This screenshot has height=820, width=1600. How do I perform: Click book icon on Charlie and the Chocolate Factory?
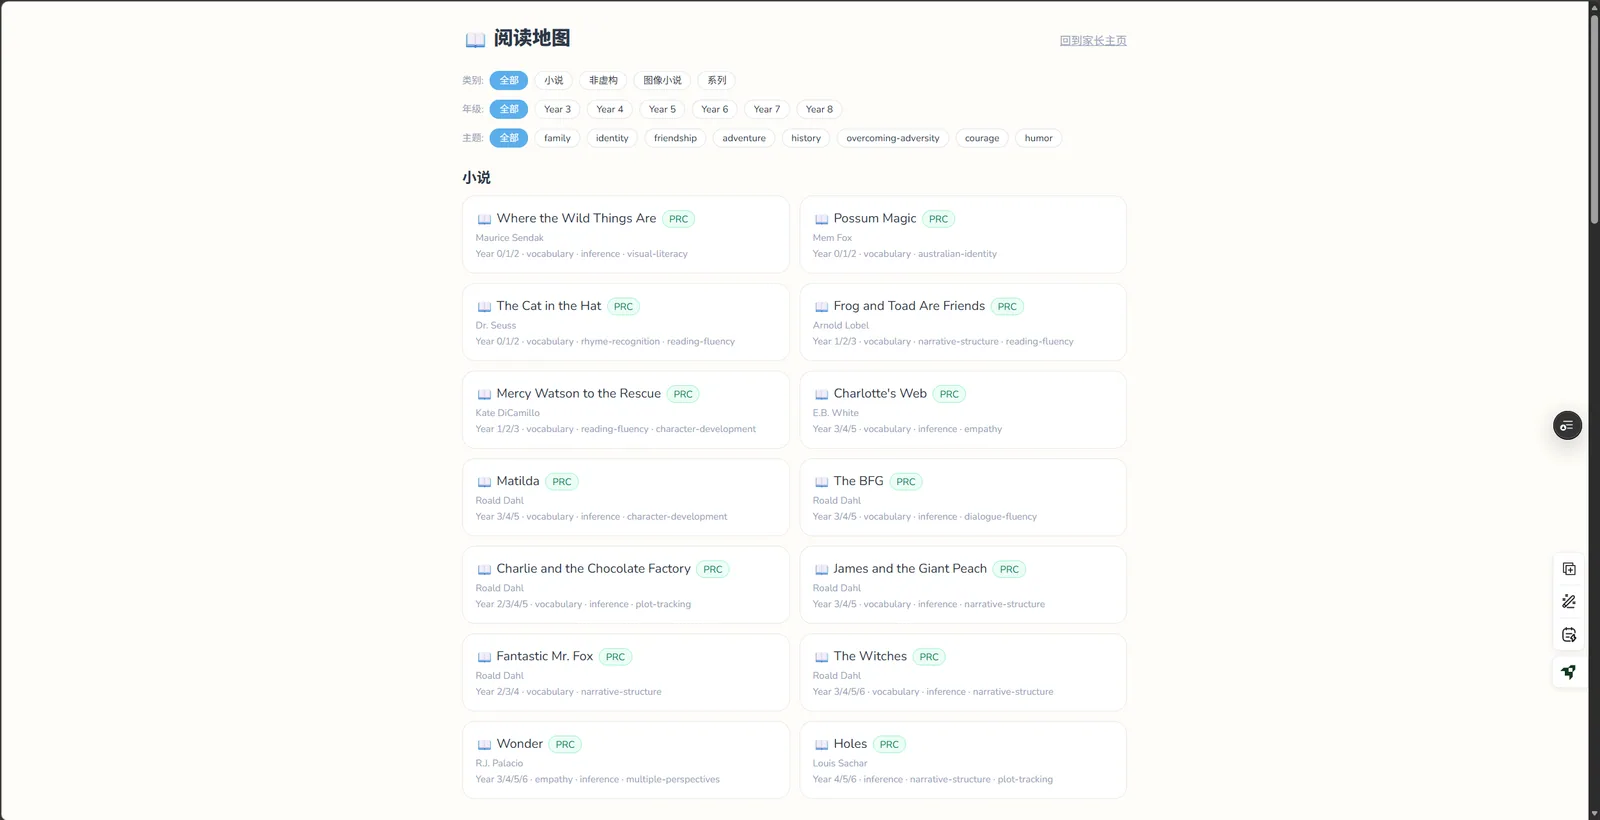(x=484, y=569)
